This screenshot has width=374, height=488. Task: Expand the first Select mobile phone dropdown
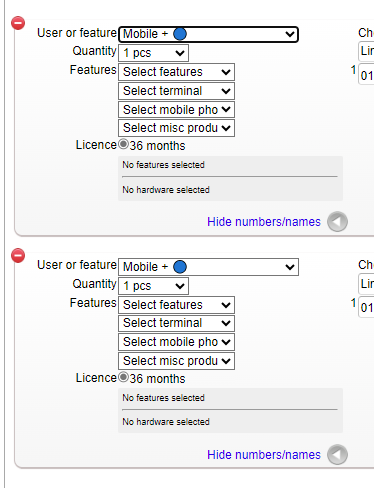(x=176, y=109)
